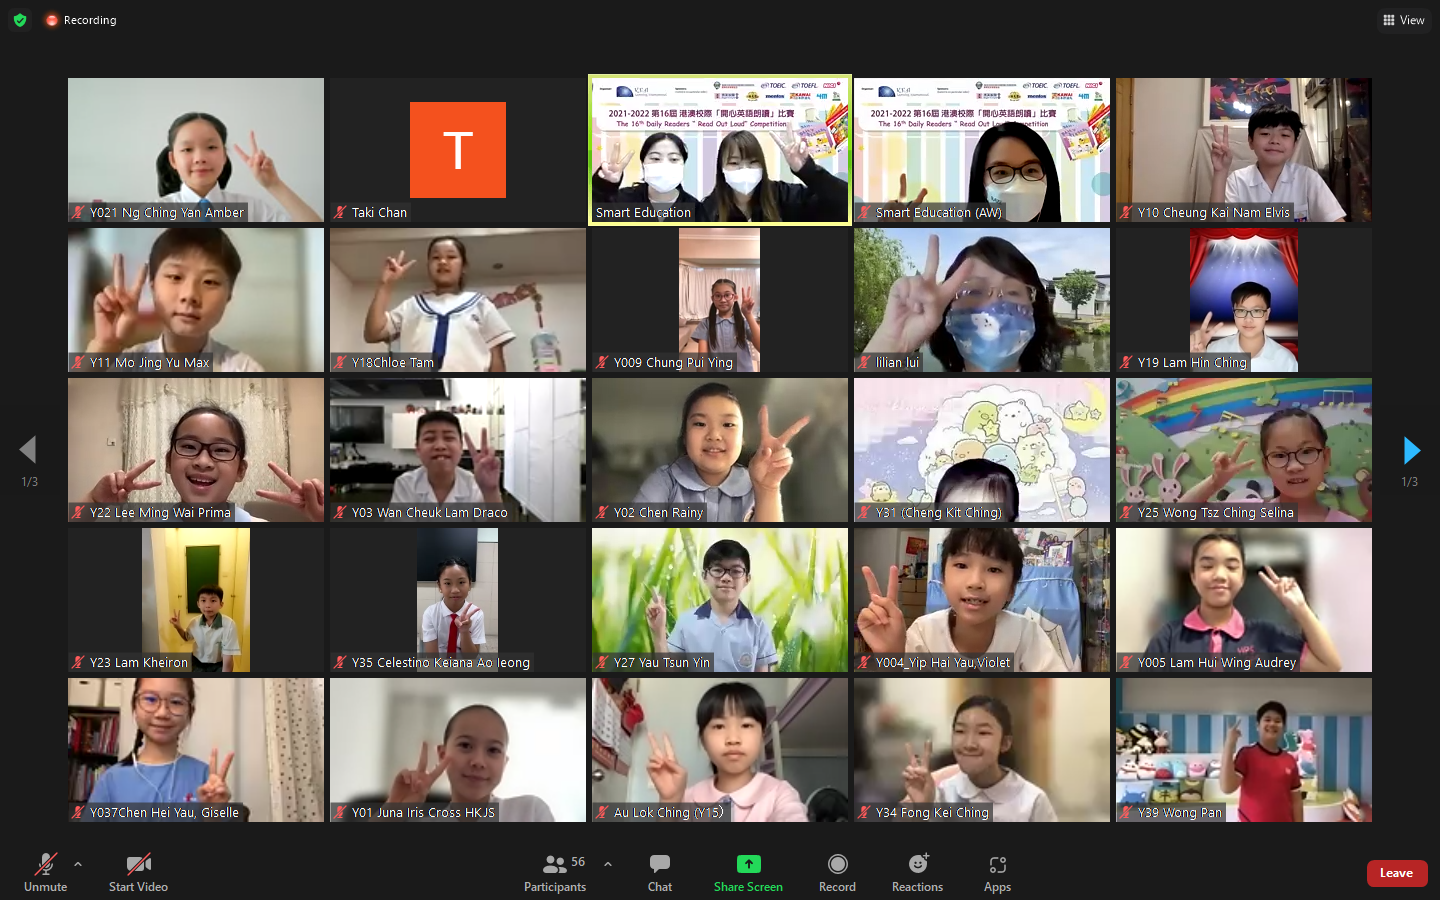Open the View layout menu
Image resolution: width=1440 pixels, height=900 pixels.
click(x=1404, y=20)
